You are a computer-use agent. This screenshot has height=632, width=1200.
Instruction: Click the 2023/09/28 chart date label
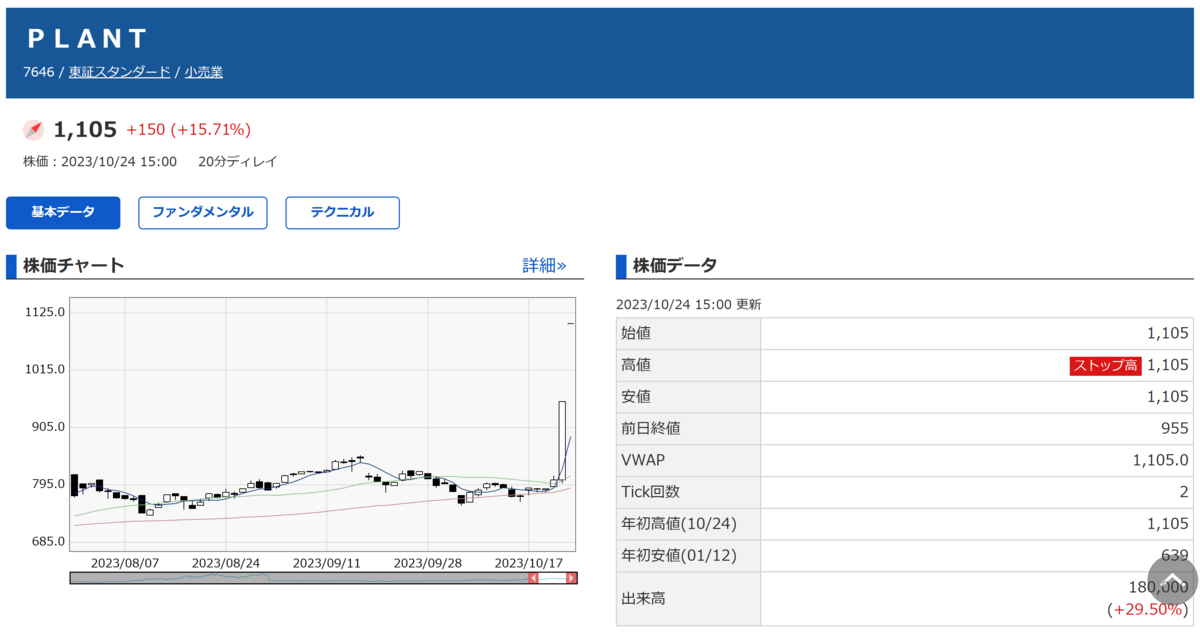coord(428,563)
